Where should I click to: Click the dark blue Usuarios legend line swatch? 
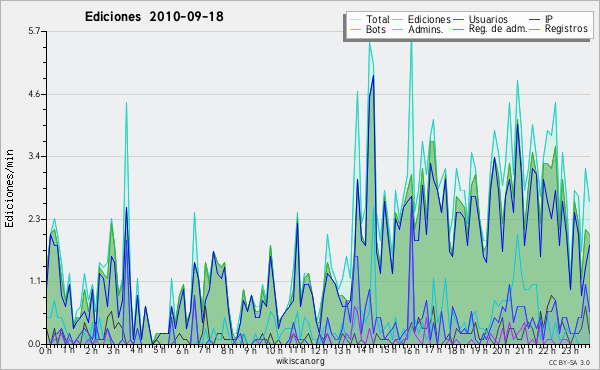tap(458, 20)
